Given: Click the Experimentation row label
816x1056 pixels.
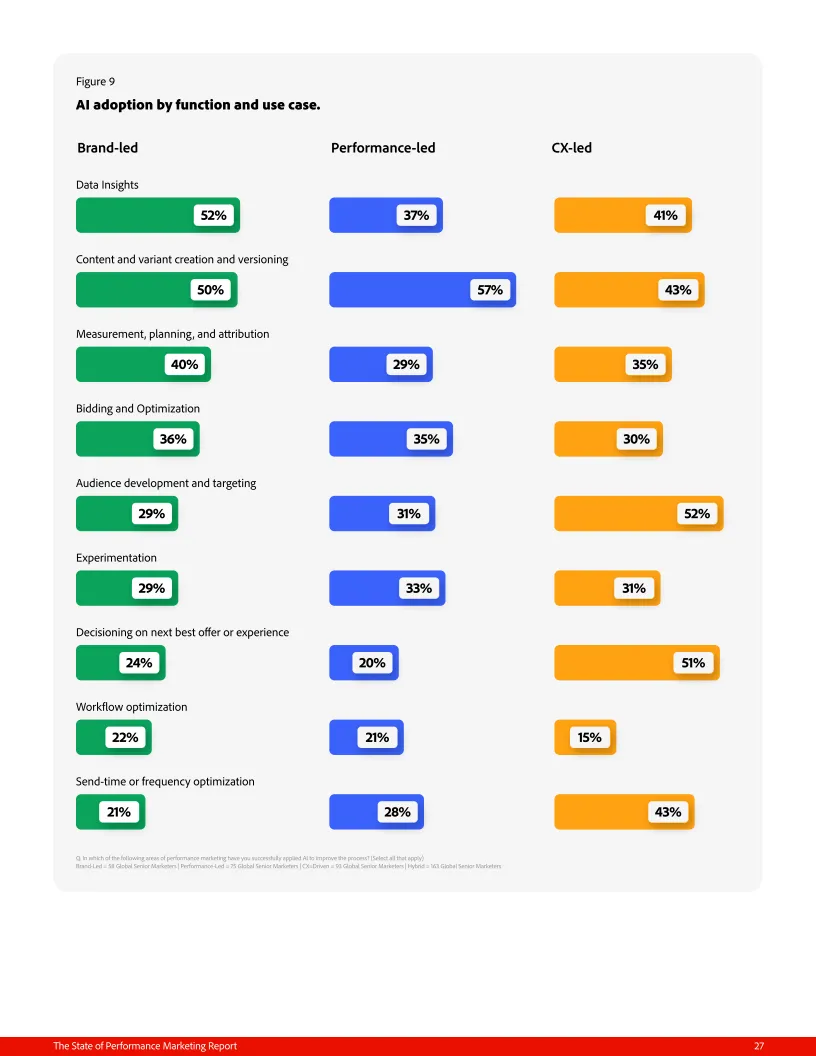Looking at the screenshot, I should pos(116,558).
